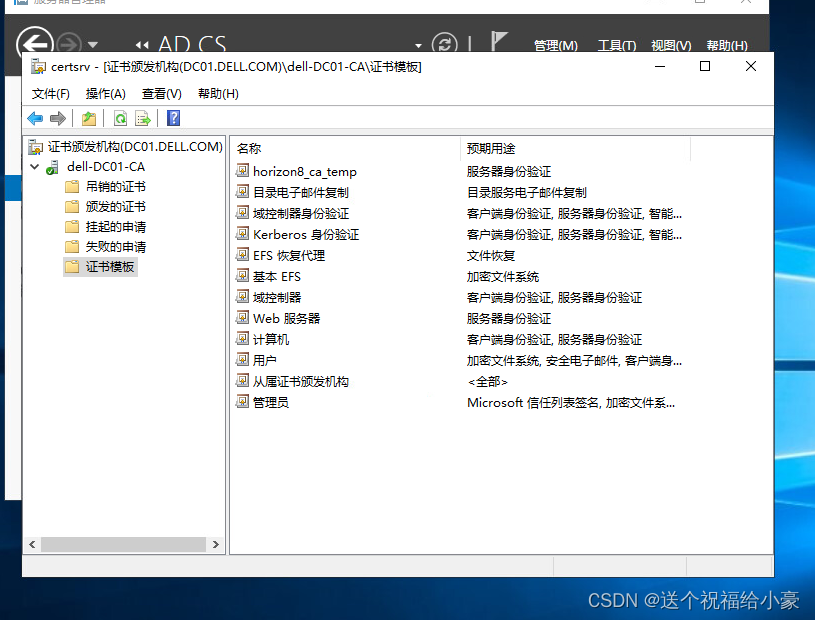Select the Web 服务器 template name
815x620 pixels.
[x=286, y=319]
